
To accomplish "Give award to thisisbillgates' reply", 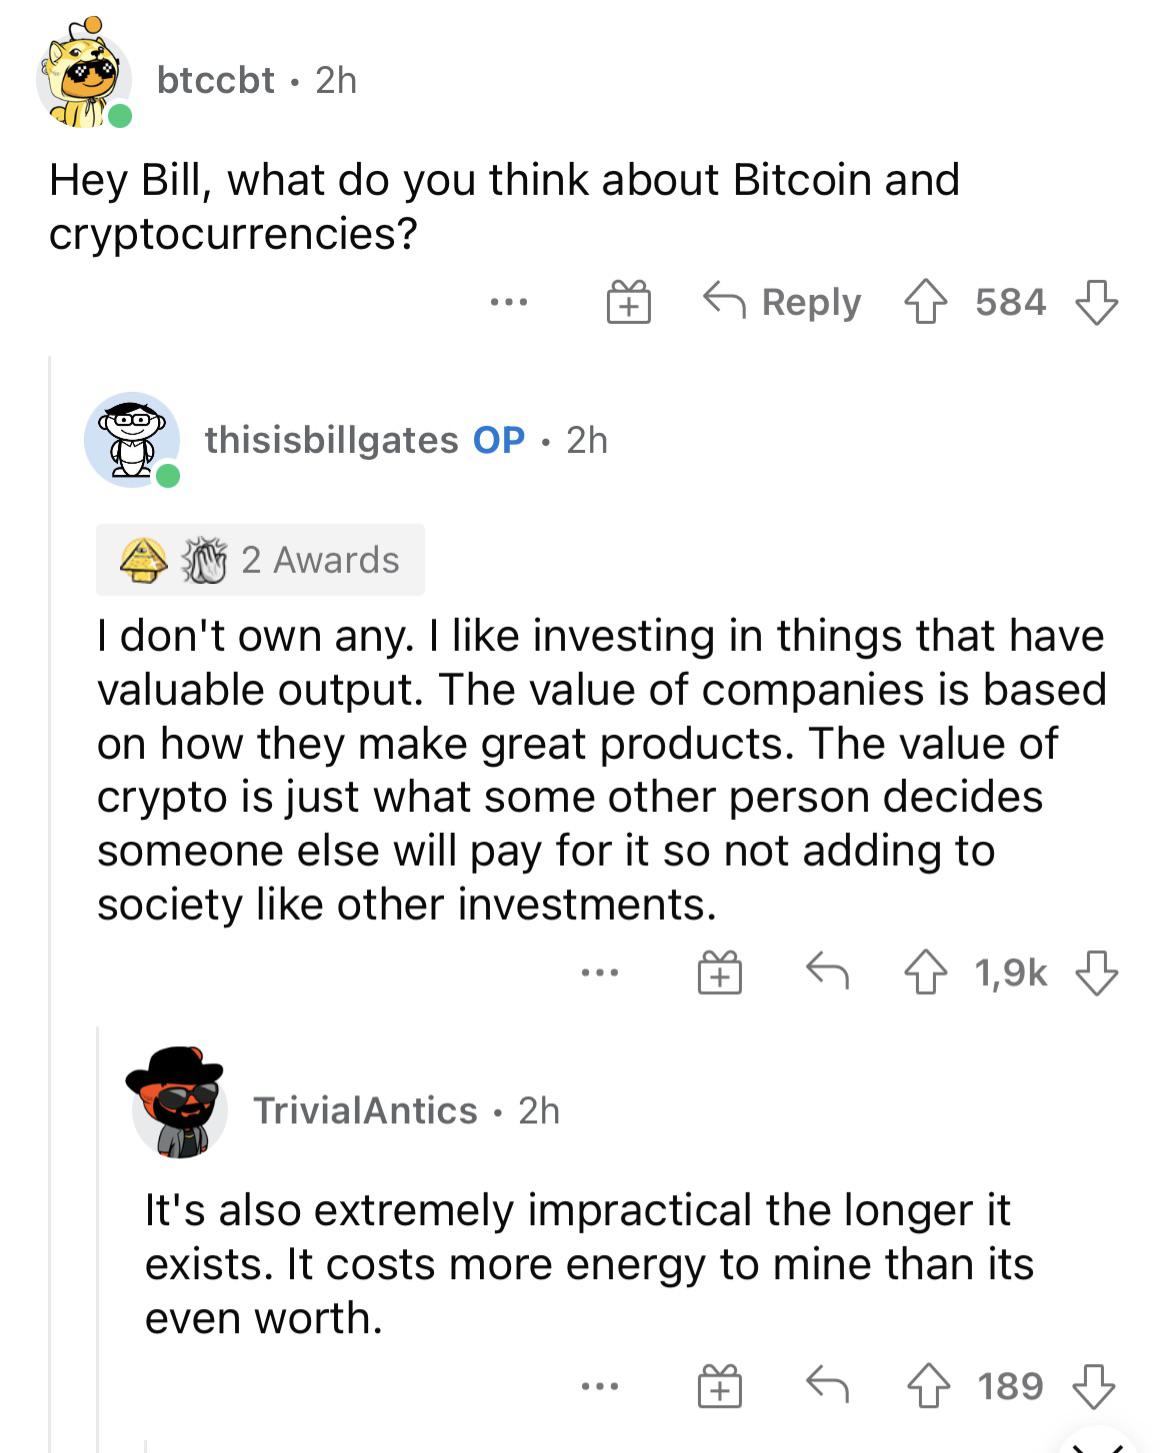I will [x=720, y=972].
